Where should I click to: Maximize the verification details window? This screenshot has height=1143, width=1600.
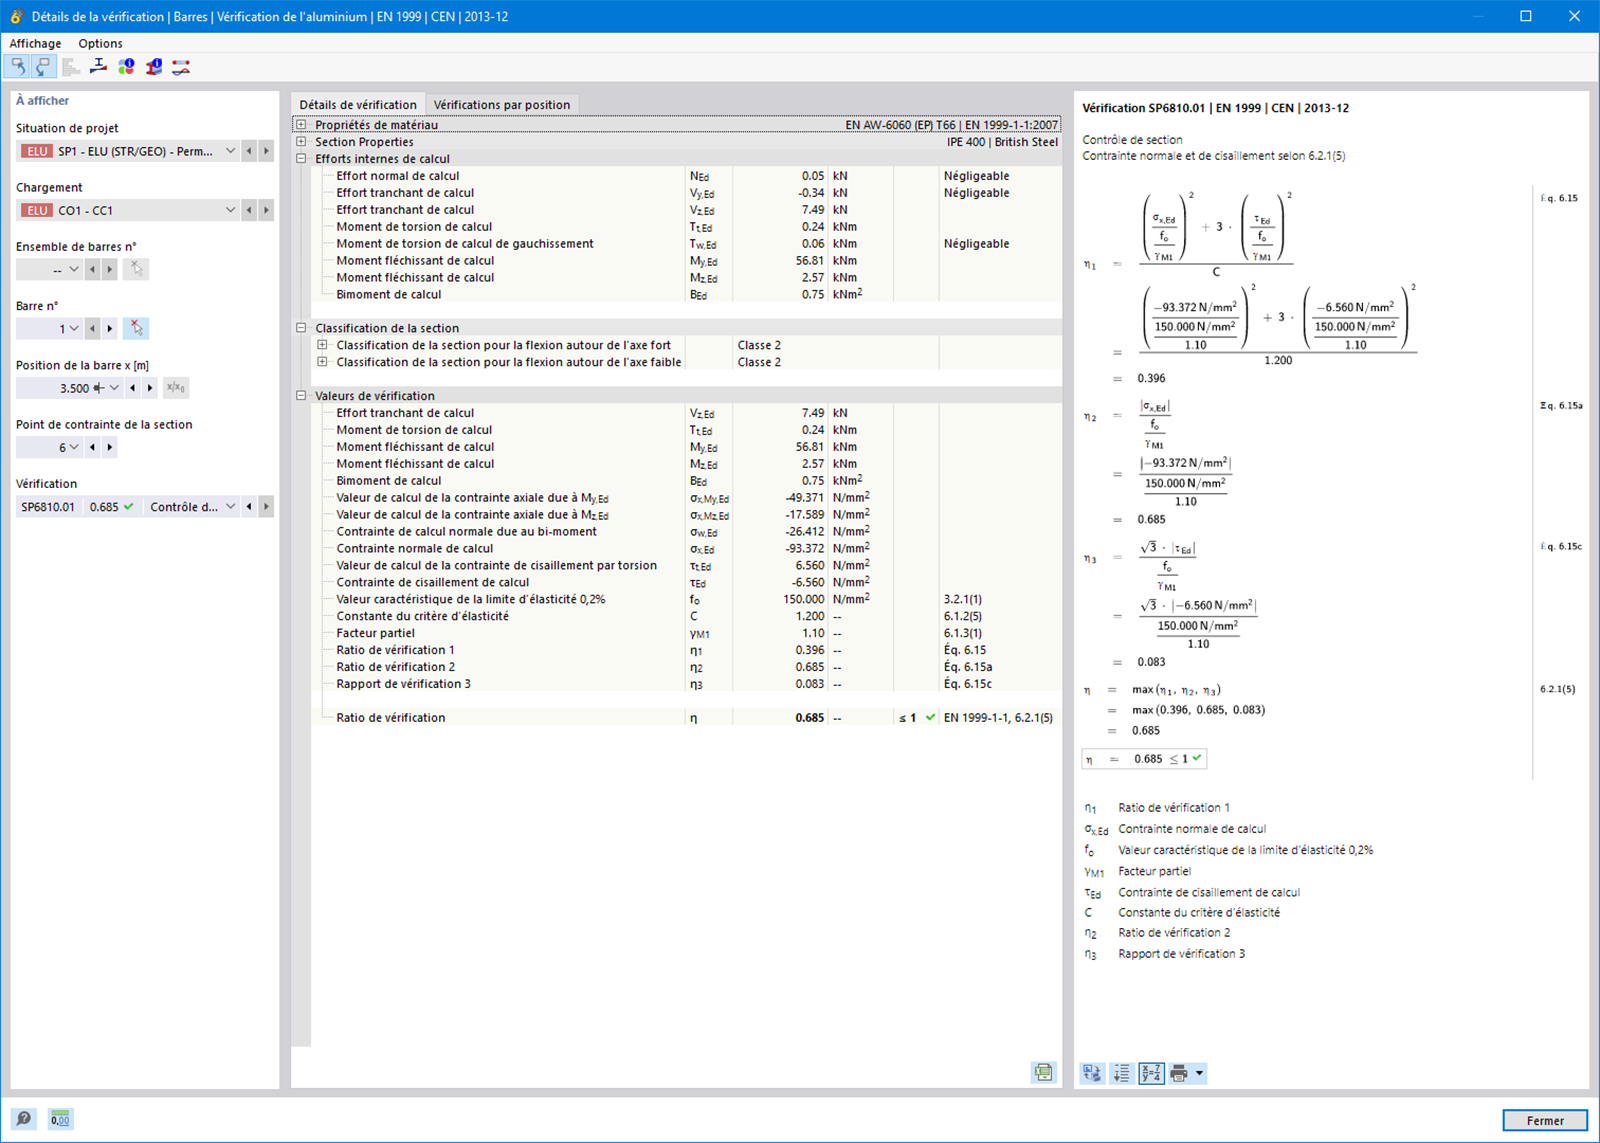coord(1526,16)
